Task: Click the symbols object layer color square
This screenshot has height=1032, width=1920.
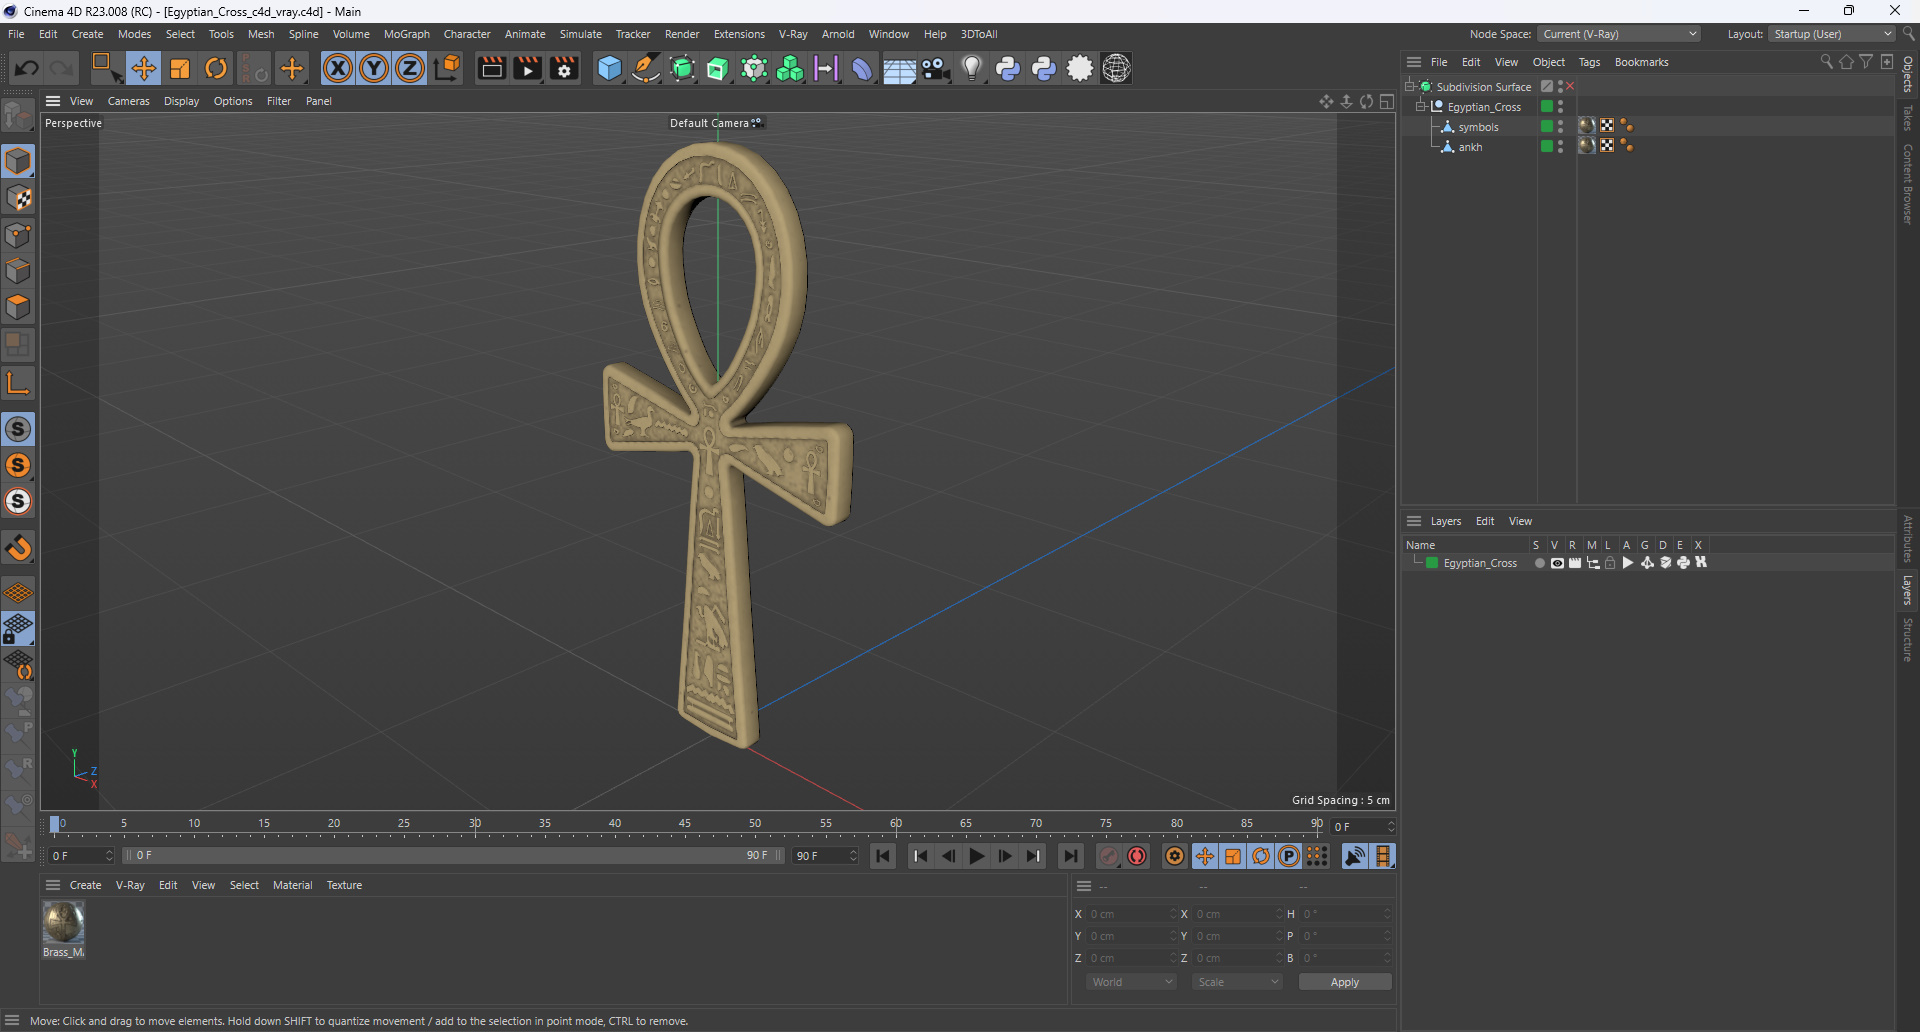Action: (x=1547, y=126)
